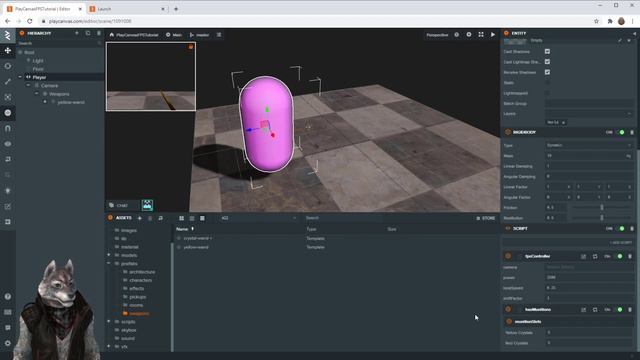Toggle Cast Lightmap Shadows checkbox
The width and height of the screenshot is (640, 360).
[x=547, y=62]
